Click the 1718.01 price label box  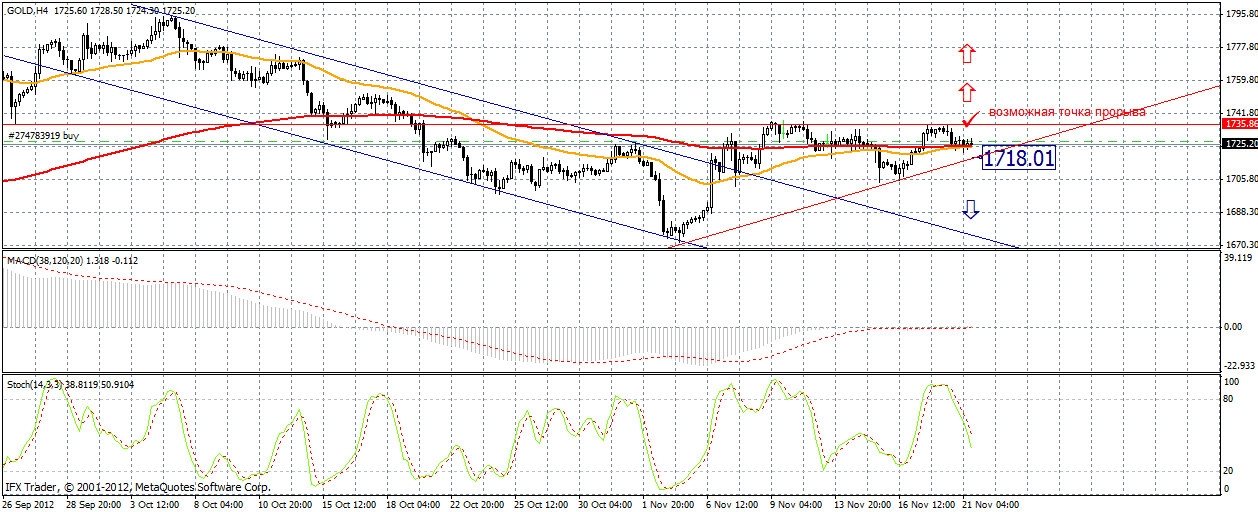click(x=1019, y=157)
